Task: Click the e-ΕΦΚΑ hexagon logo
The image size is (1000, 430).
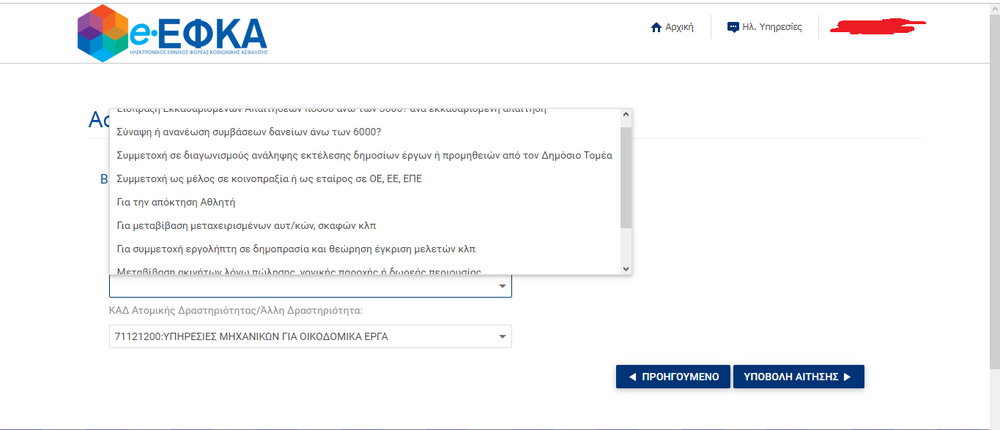Action: pyautogui.click(x=103, y=32)
